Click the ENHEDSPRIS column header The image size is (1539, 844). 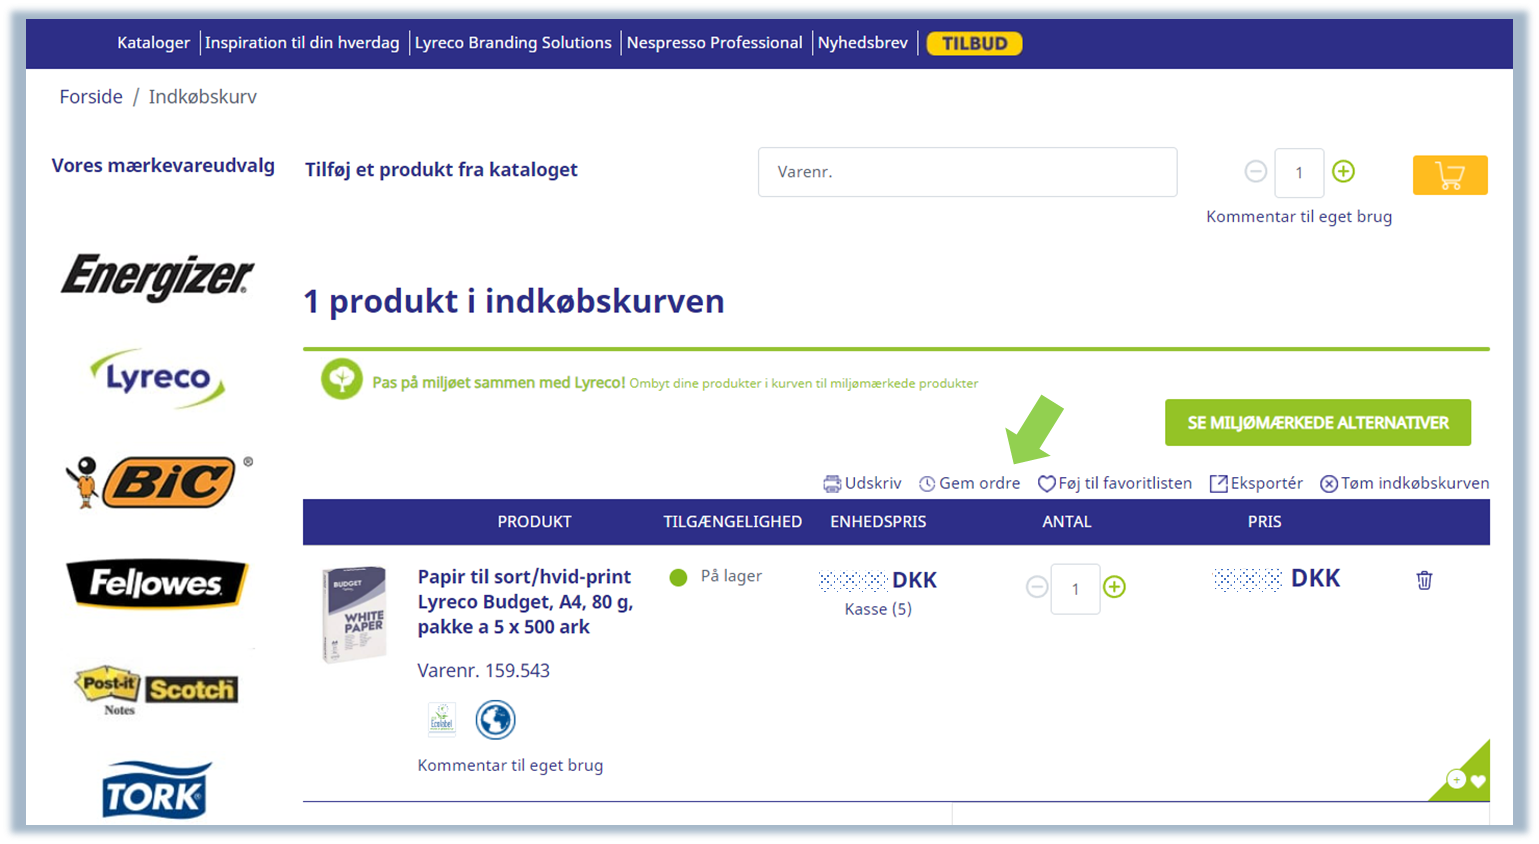878,522
